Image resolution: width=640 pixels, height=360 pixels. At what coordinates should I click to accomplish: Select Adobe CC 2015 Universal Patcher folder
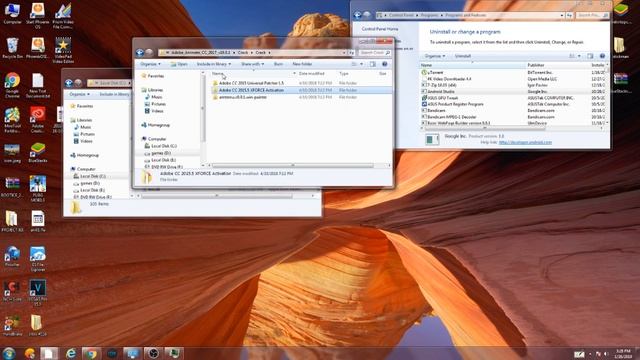[x=251, y=83]
